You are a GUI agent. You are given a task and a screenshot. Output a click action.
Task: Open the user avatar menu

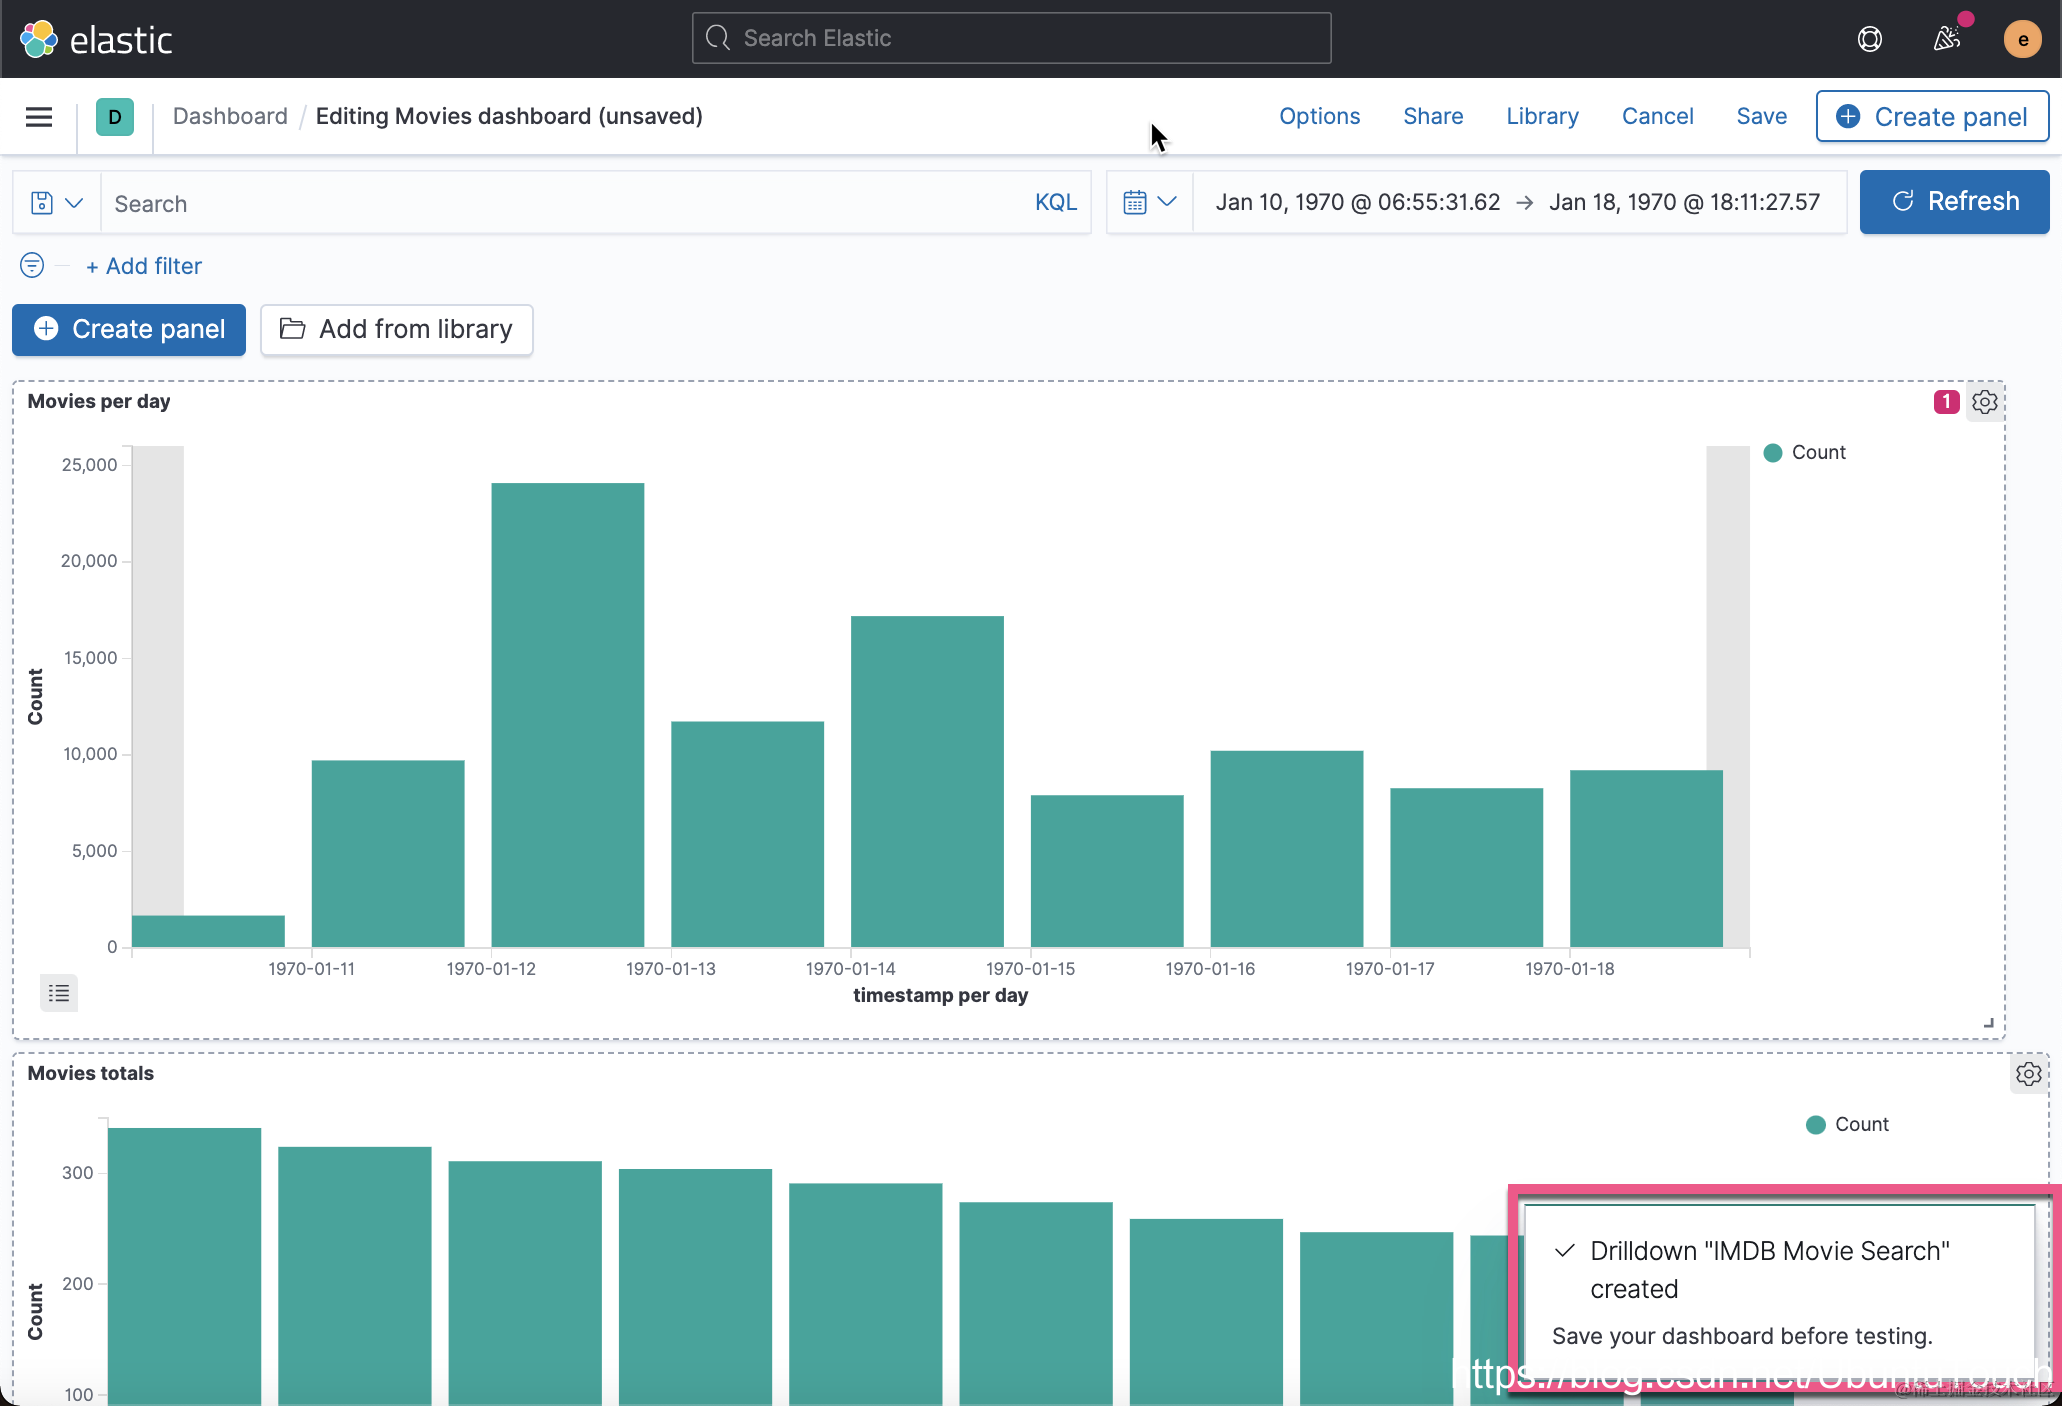(x=2022, y=39)
